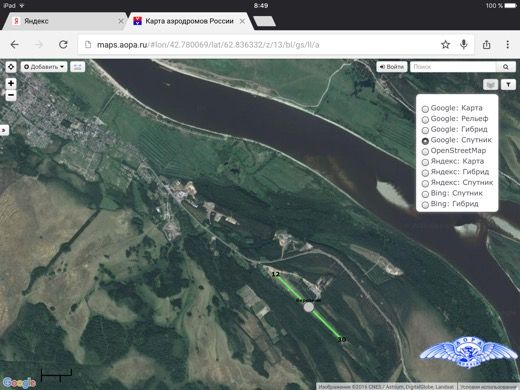Click the AOPA winged logo
Screen dimensions: 520x390
468,353
